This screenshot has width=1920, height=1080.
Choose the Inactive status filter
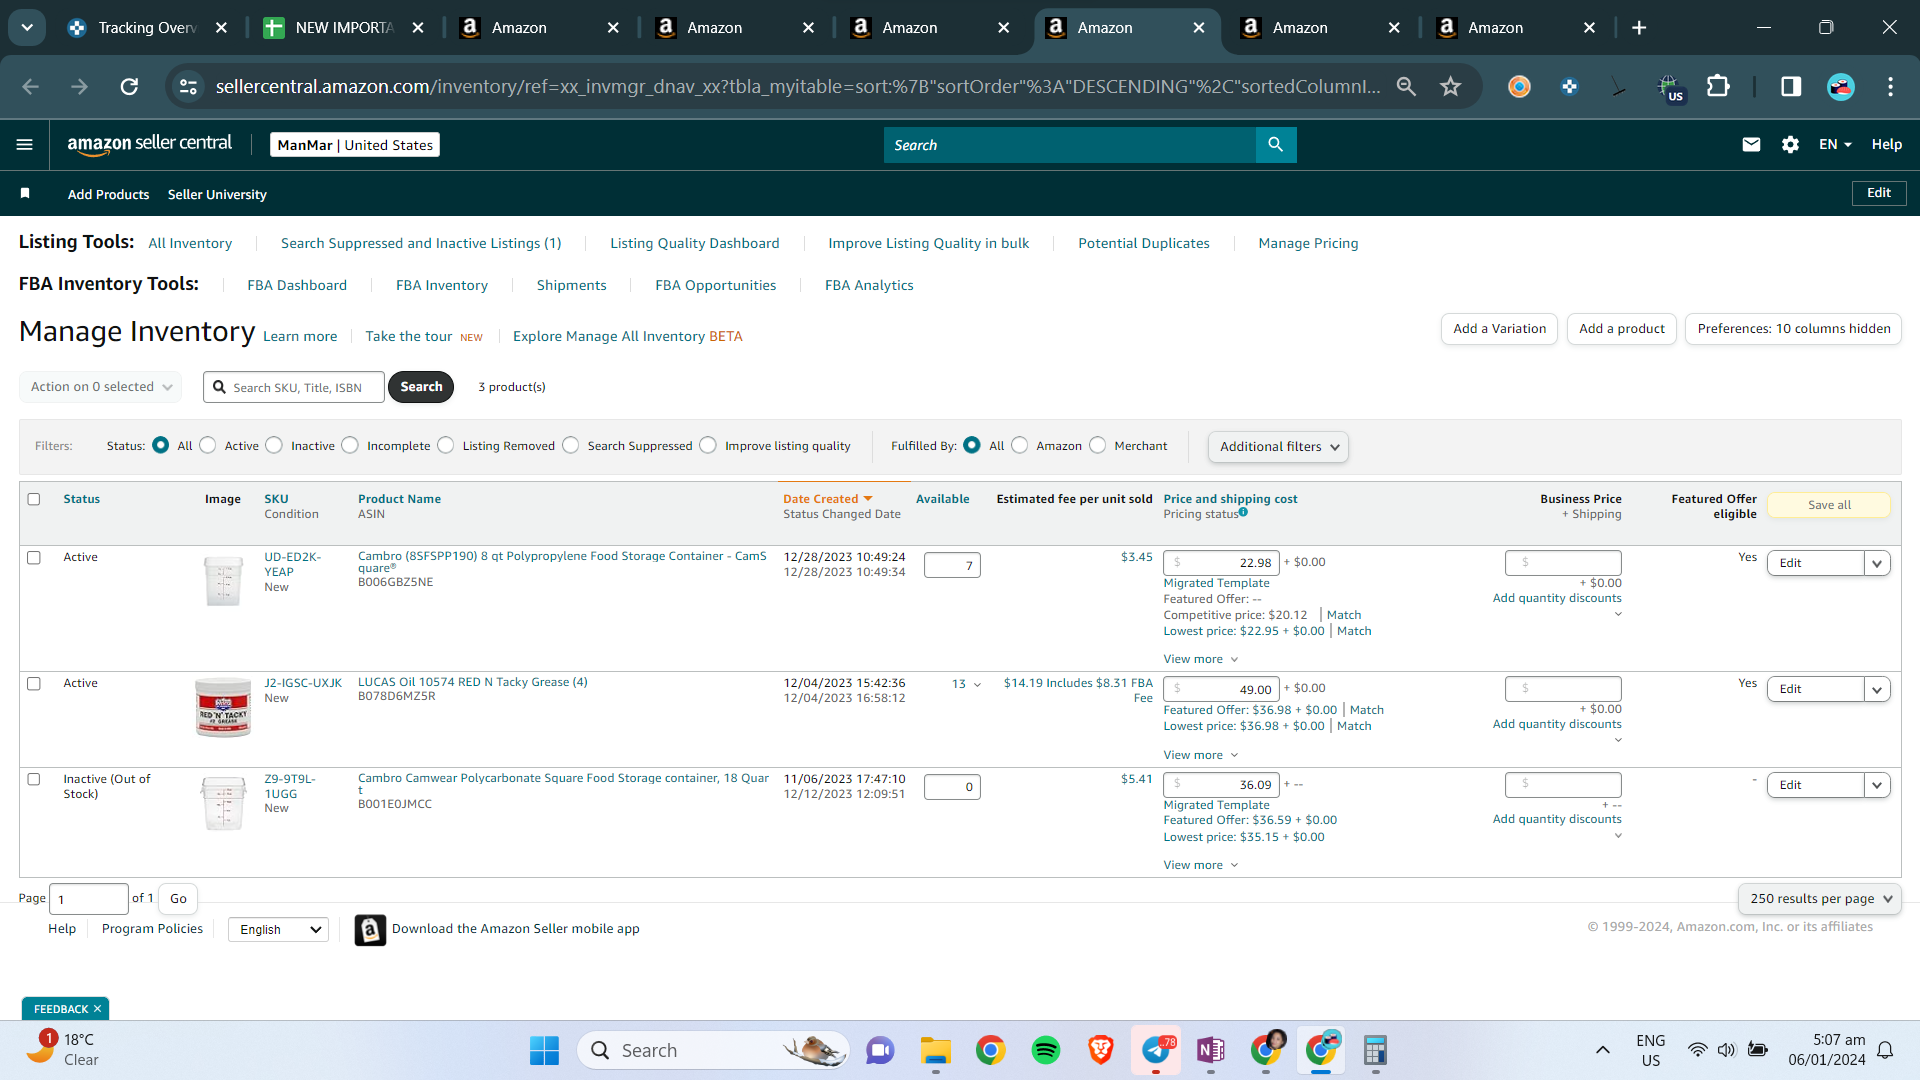(275, 446)
